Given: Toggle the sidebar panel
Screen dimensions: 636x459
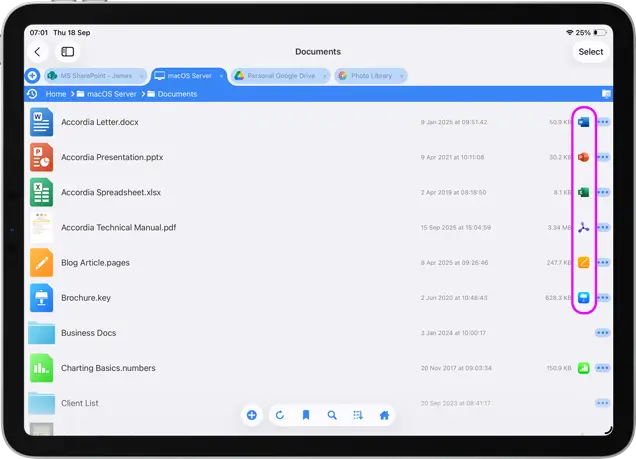Looking at the screenshot, I should [68, 52].
